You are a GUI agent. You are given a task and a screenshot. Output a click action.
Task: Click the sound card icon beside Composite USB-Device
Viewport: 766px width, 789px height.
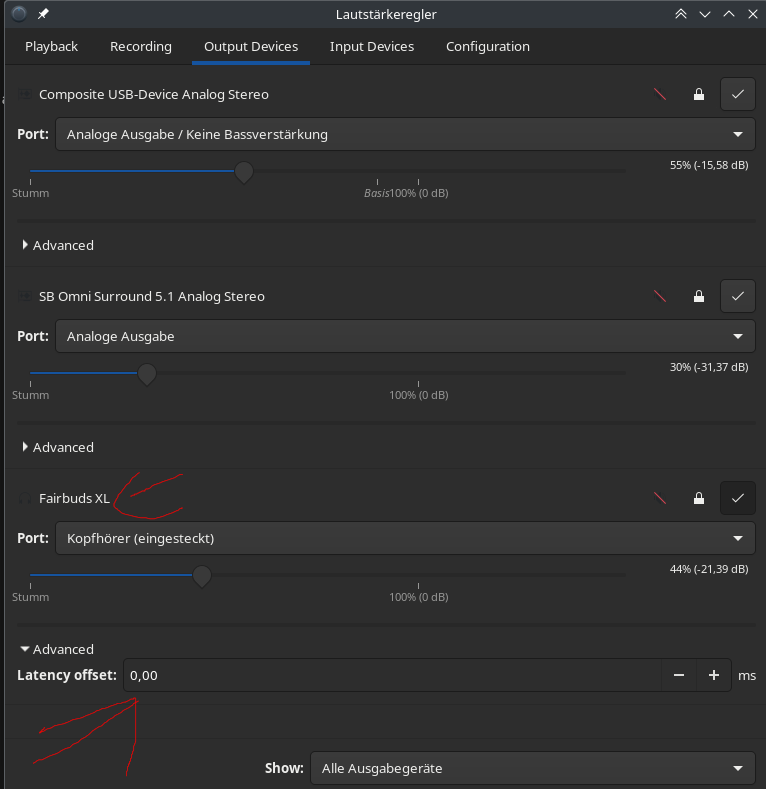(25, 94)
